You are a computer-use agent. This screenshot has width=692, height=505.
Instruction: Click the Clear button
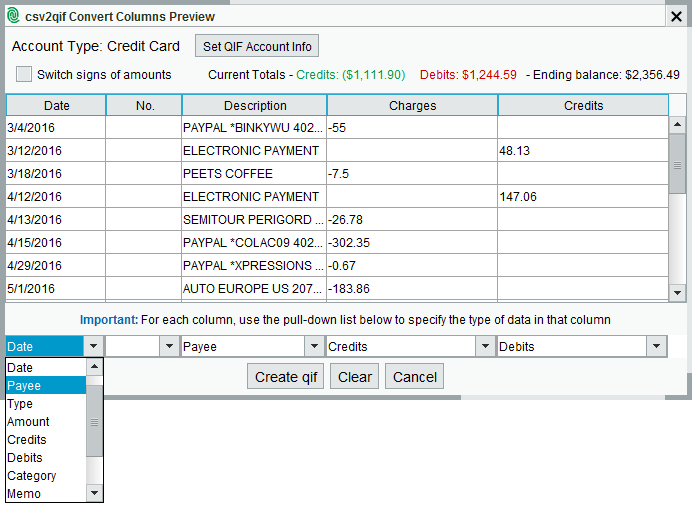[354, 377]
